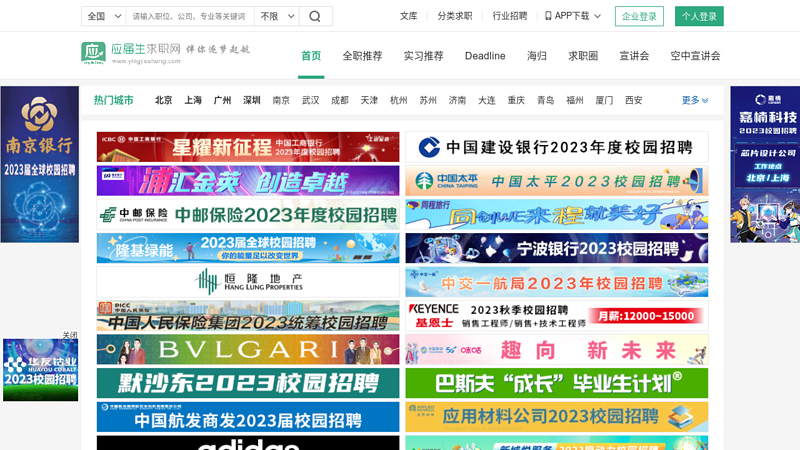Open the 嘉楠科技 right sidebar ad

coord(765,164)
